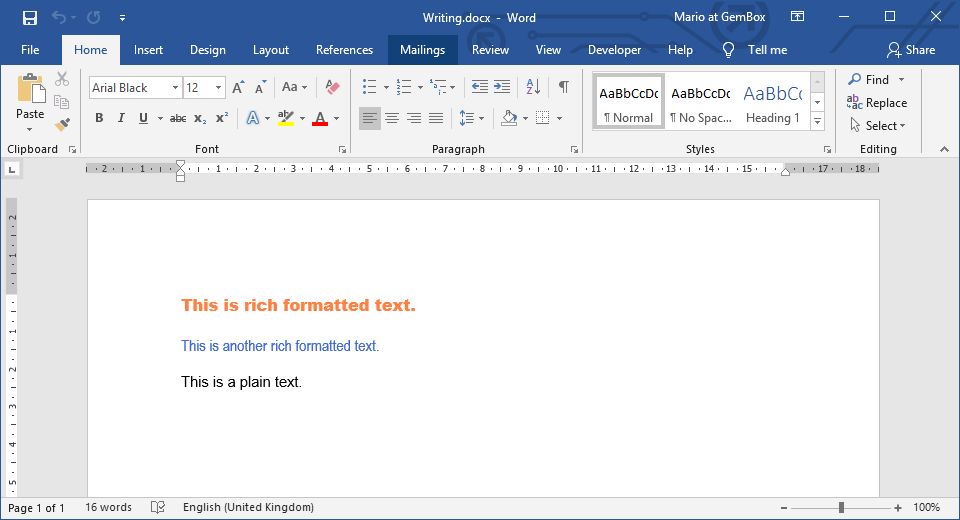Click the Format Painter brush icon
The width and height of the screenshot is (960, 520).
pyautogui.click(x=62, y=124)
